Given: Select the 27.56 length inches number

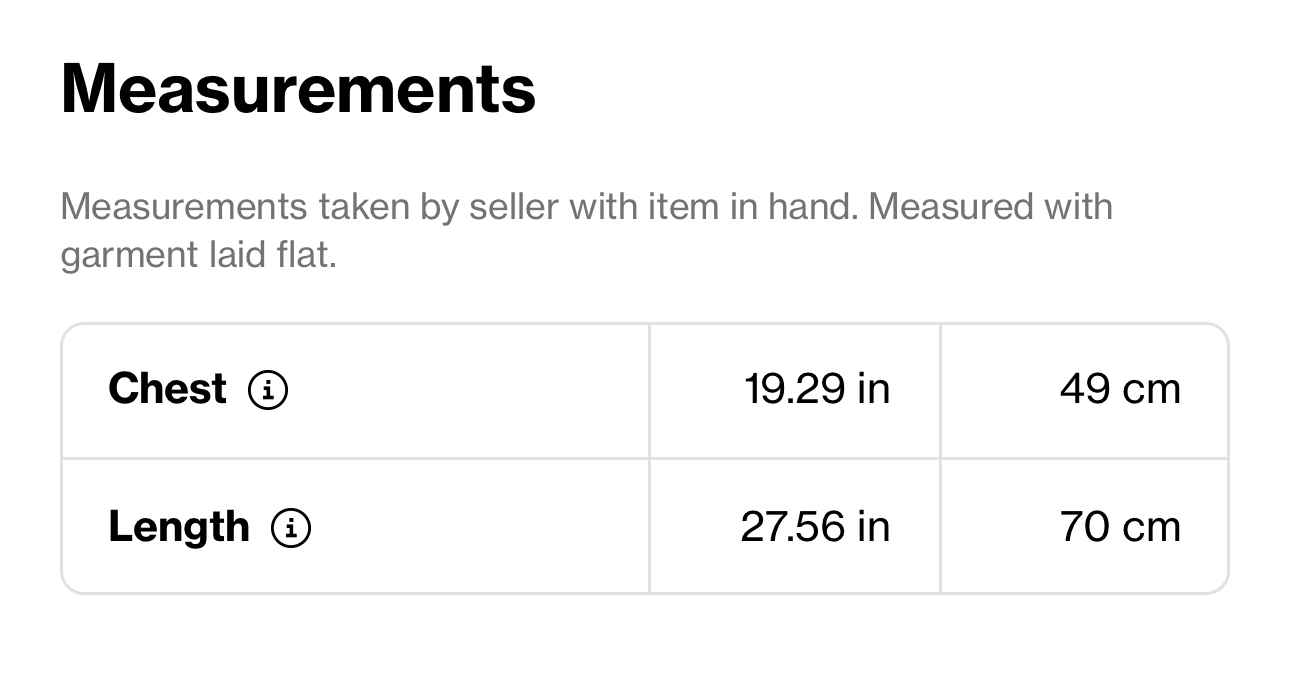Looking at the screenshot, I should 794,527.
